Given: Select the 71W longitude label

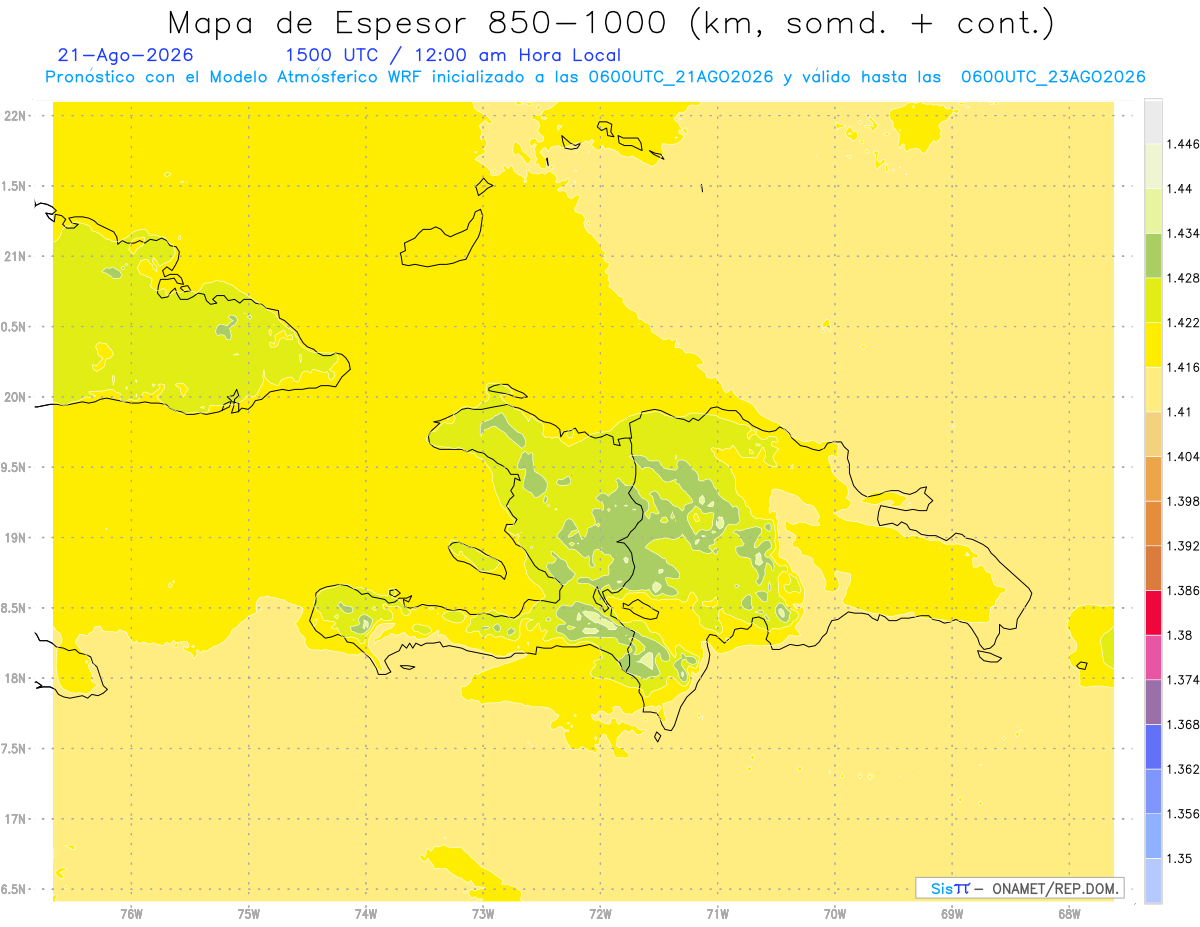Looking at the screenshot, I should (718, 914).
